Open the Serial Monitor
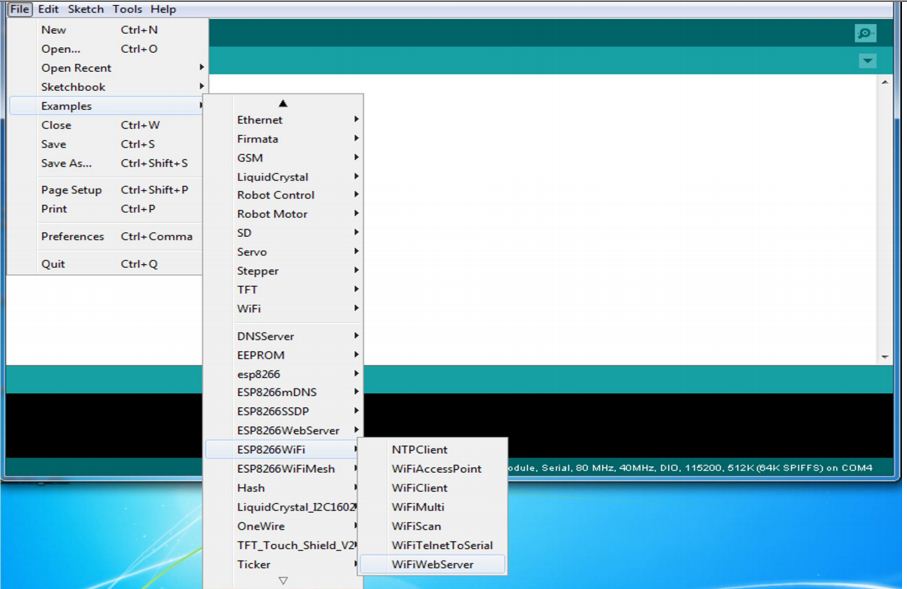The image size is (907, 589). coord(867,32)
